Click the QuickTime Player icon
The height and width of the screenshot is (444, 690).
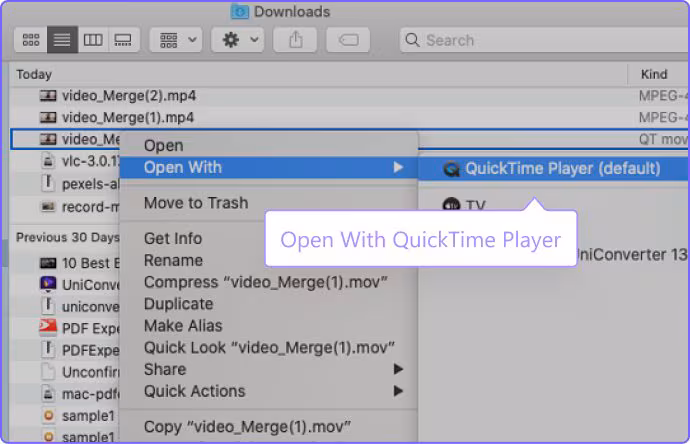pos(451,169)
